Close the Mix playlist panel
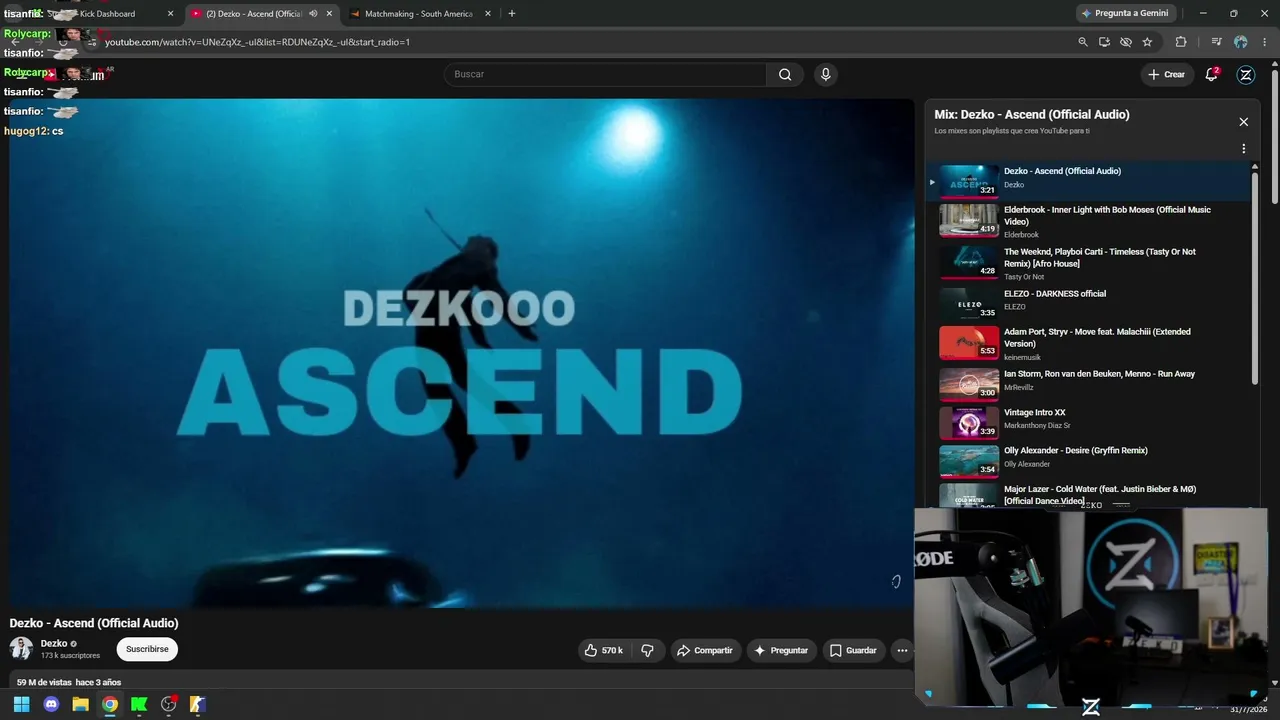1280x720 pixels. point(1244,122)
